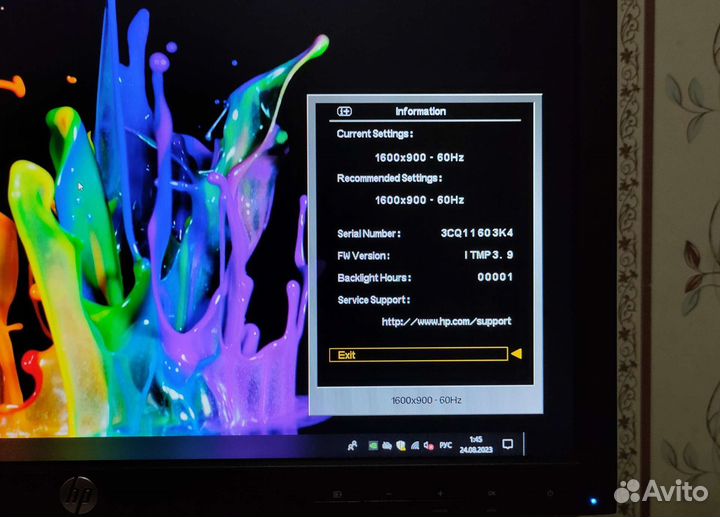This screenshot has width=720, height=517.
Task: Open the People icon in taskbar
Action: tap(352, 445)
